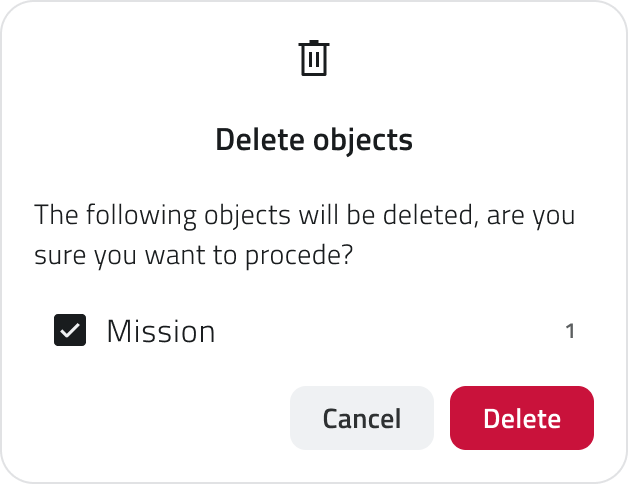Viewport: 628px width, 484px height.
Task: Click the "Delete objects" dialog title
Action: point(314,139)
